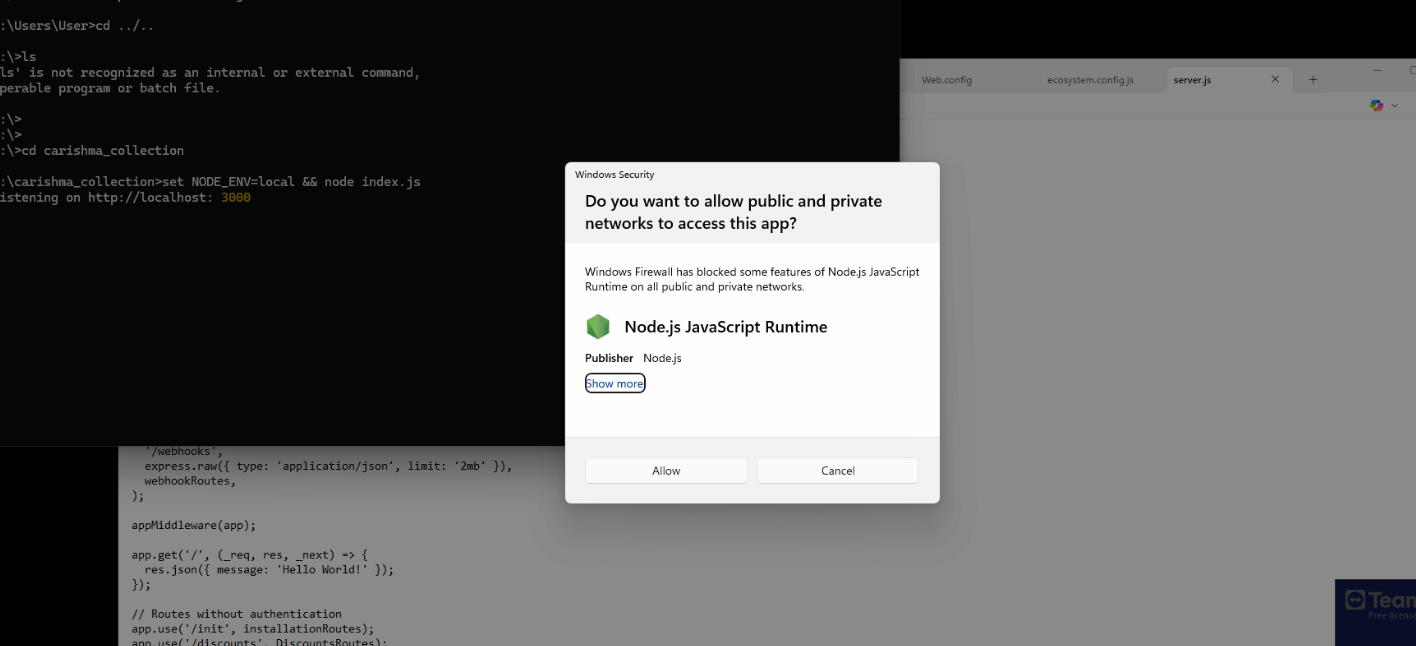Click the port number 3000 in terminal
This screenshot has width=1416, height=646.
coord(236,198)
